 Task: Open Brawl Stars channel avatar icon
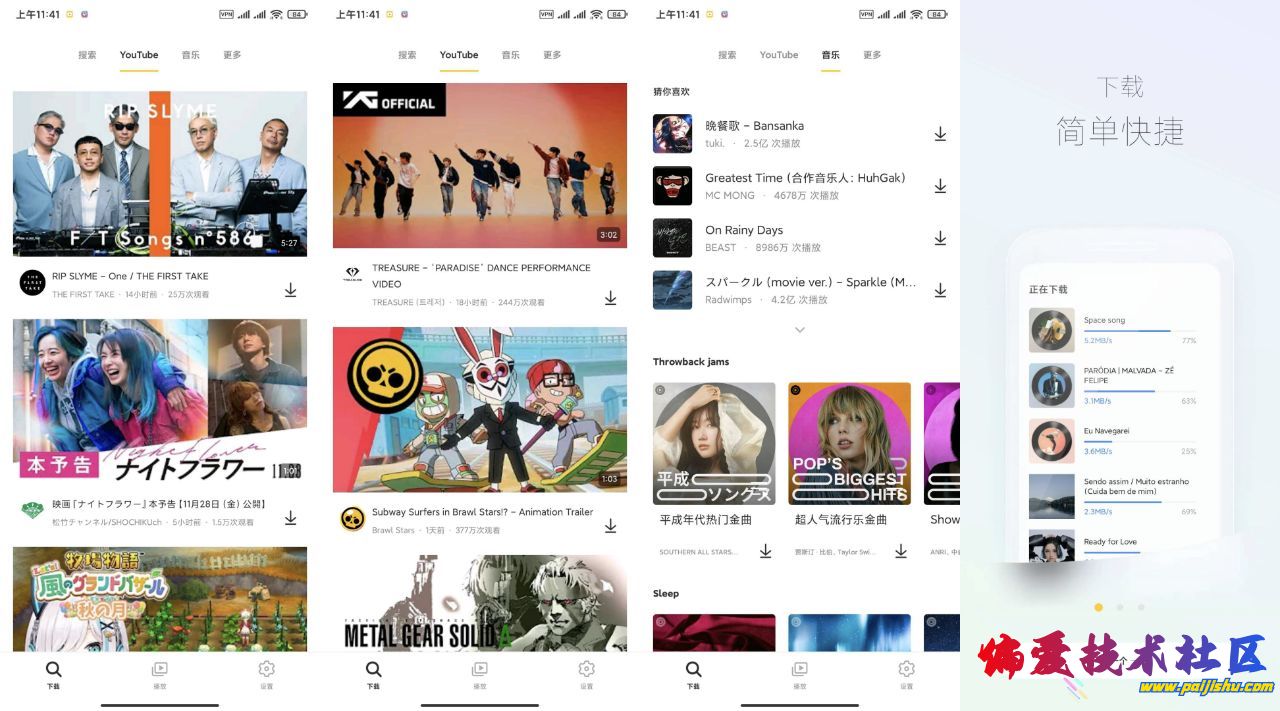click(352, 519)
